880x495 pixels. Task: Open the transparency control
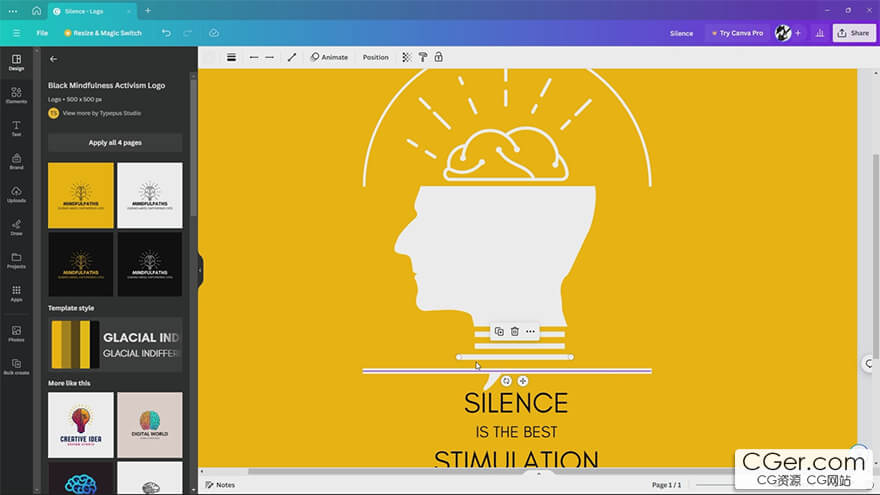click(x=407, y=57)
